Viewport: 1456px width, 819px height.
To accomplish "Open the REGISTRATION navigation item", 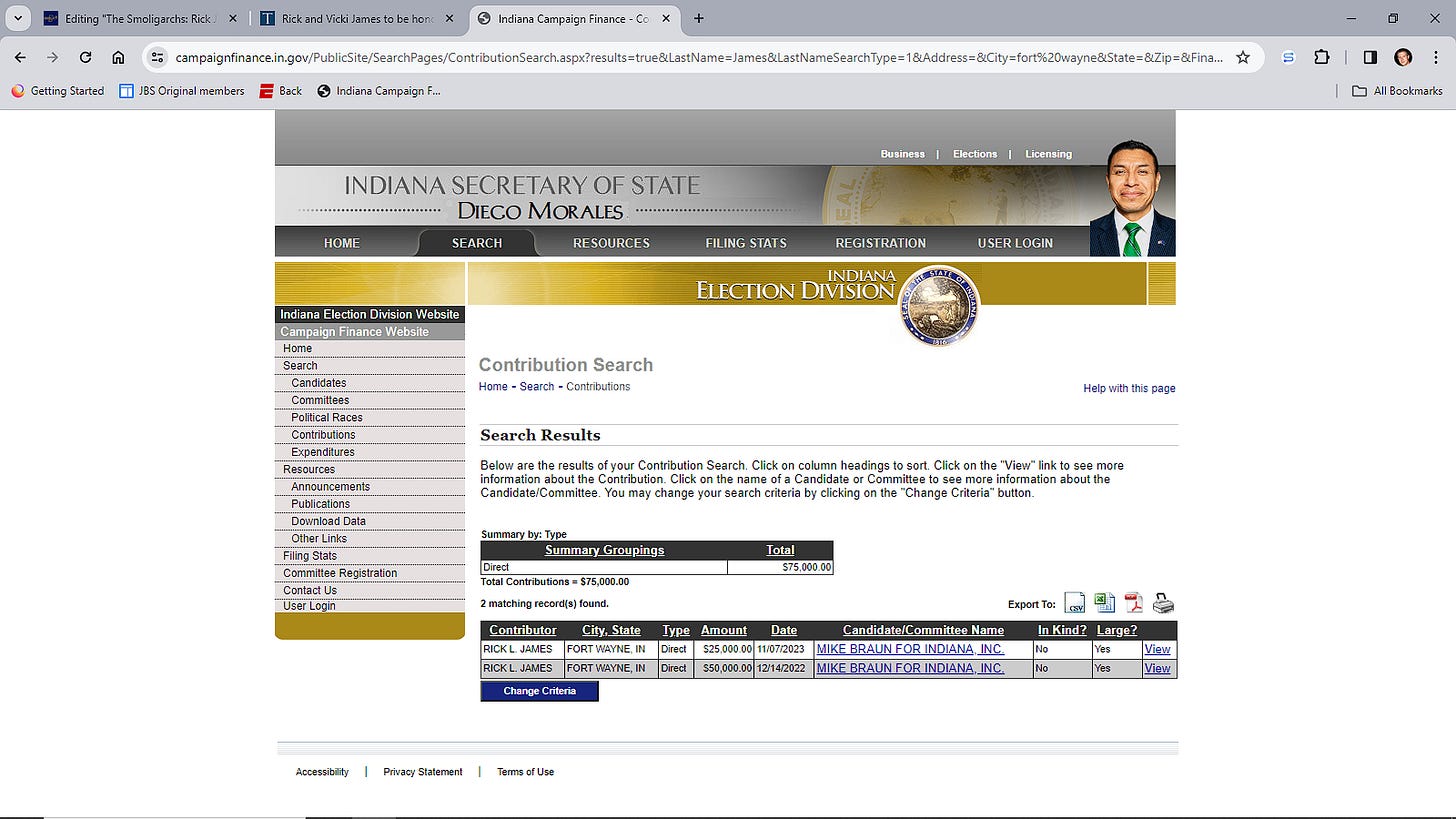I will pyautogui.click(x=881, y=243).
